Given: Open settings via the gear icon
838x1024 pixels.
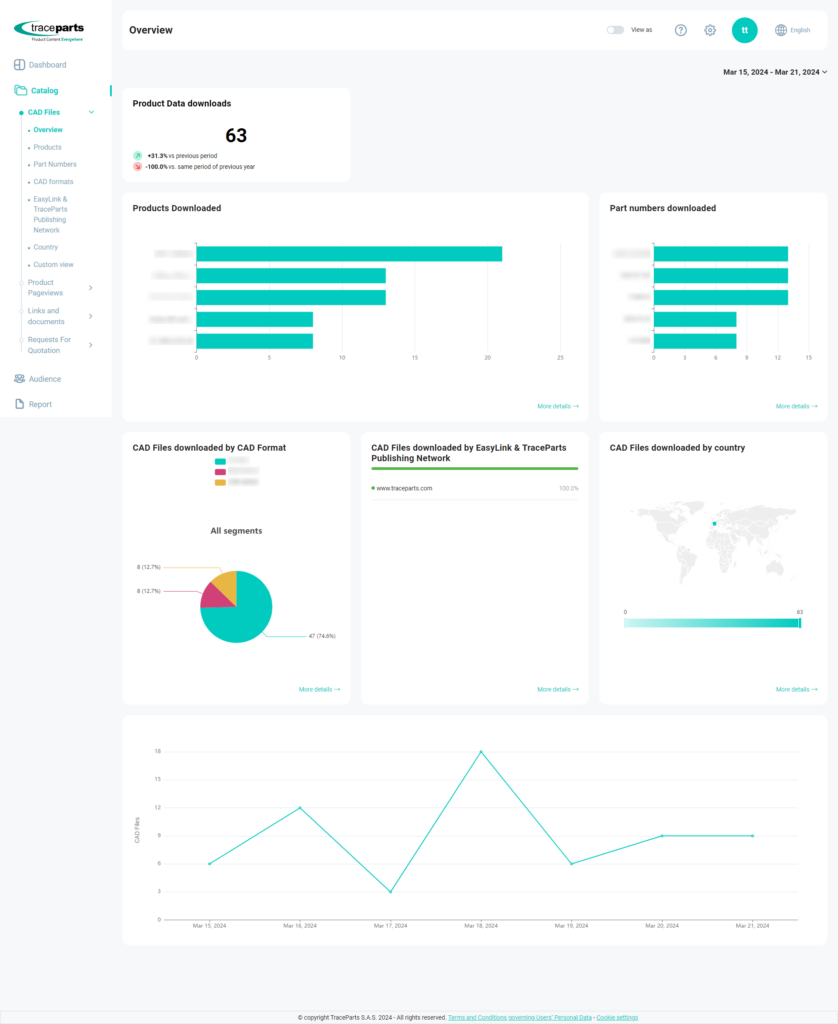Looking at the screenshot, I should 710,30.
